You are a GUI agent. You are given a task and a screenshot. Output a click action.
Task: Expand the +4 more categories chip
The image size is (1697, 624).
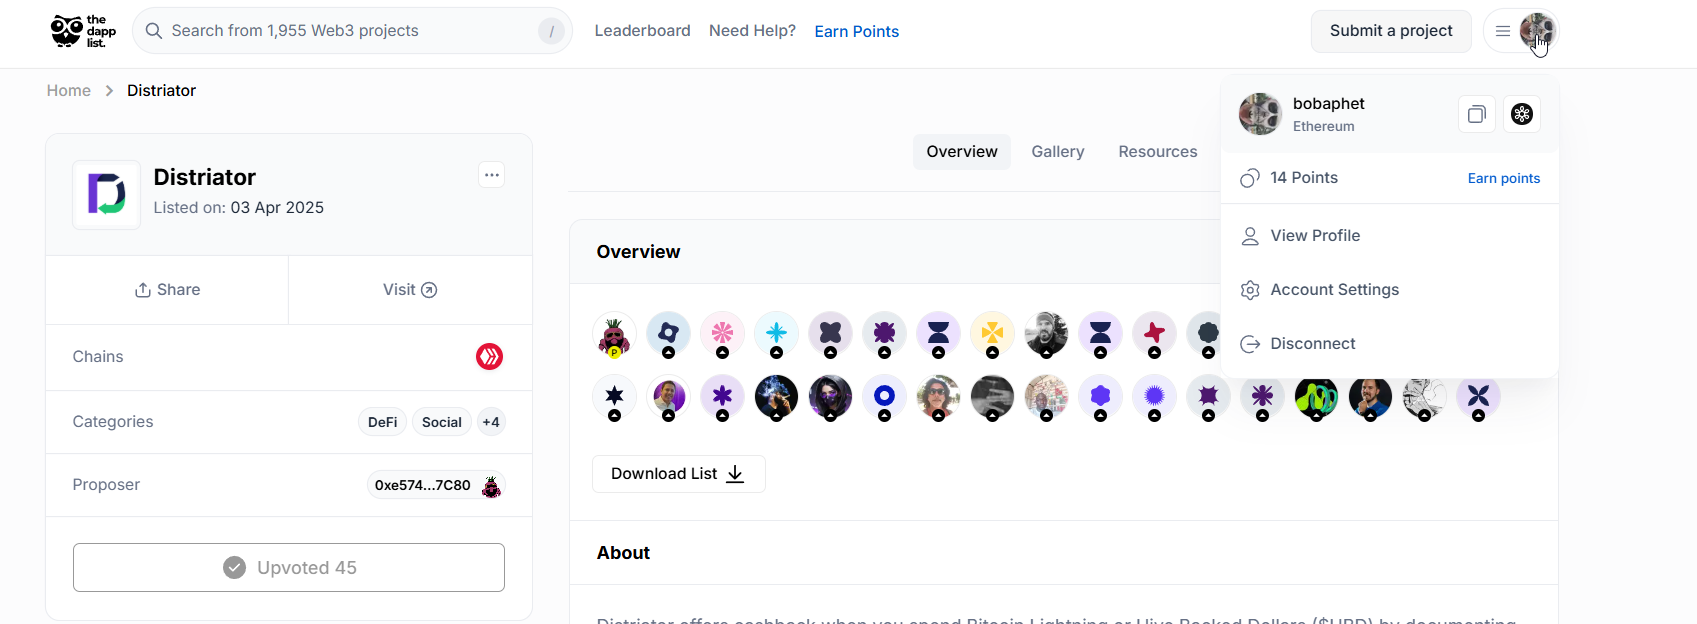(491, 422)
